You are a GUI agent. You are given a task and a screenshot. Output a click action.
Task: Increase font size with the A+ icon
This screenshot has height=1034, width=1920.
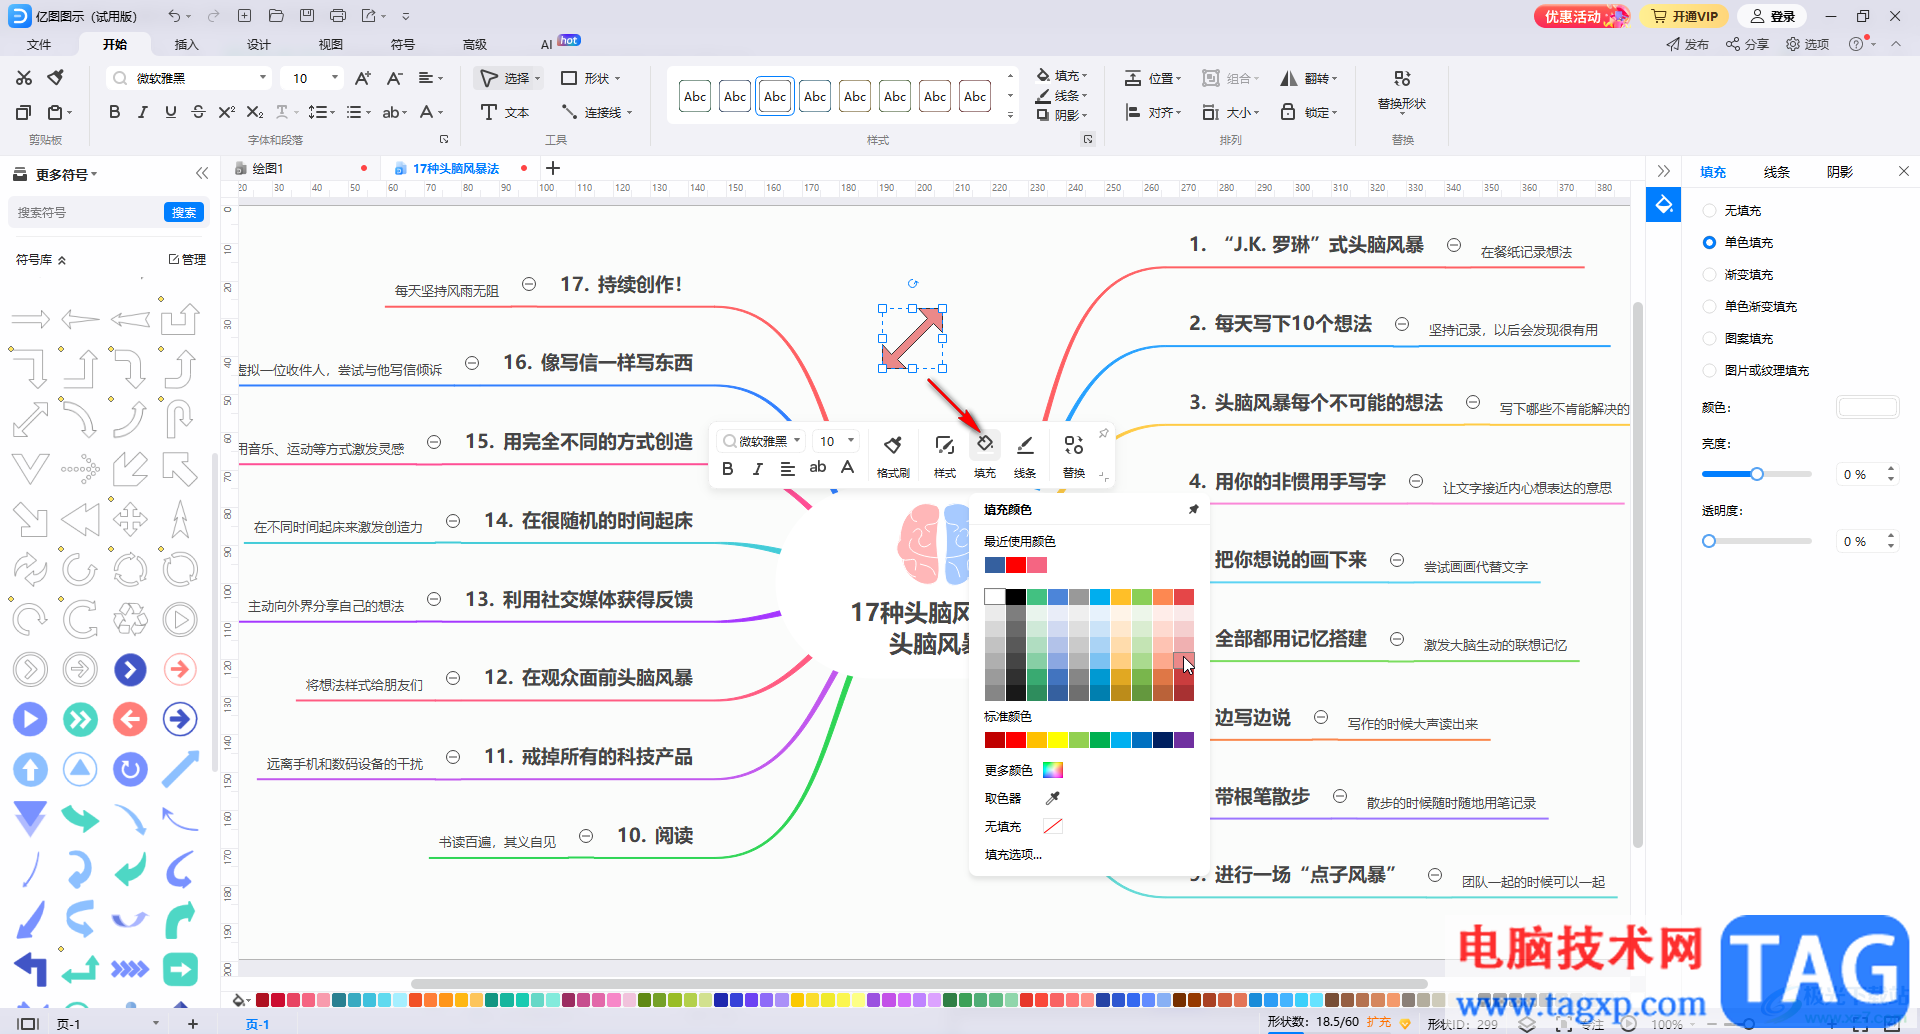tap(363, 78)
